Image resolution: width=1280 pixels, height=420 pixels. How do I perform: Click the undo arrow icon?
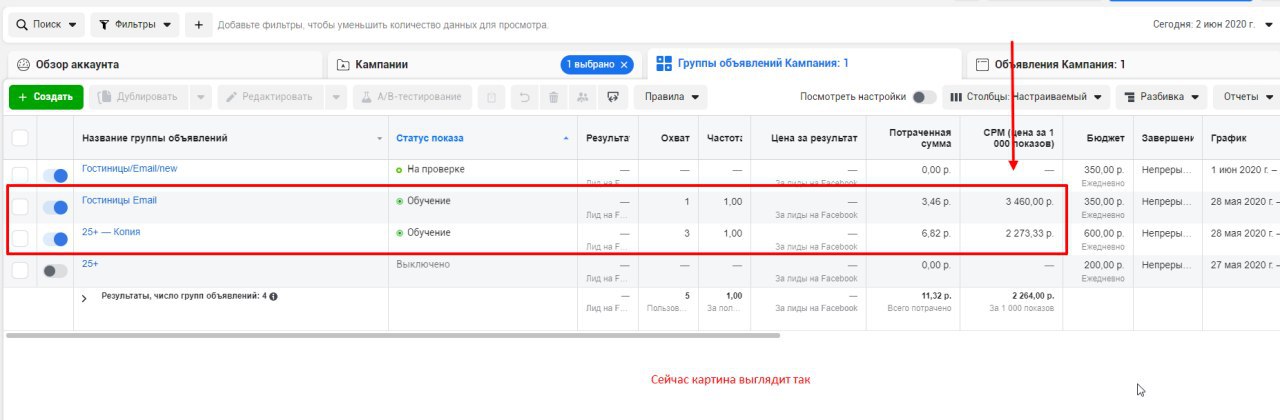pyautogui.click(x=523, y=97)
